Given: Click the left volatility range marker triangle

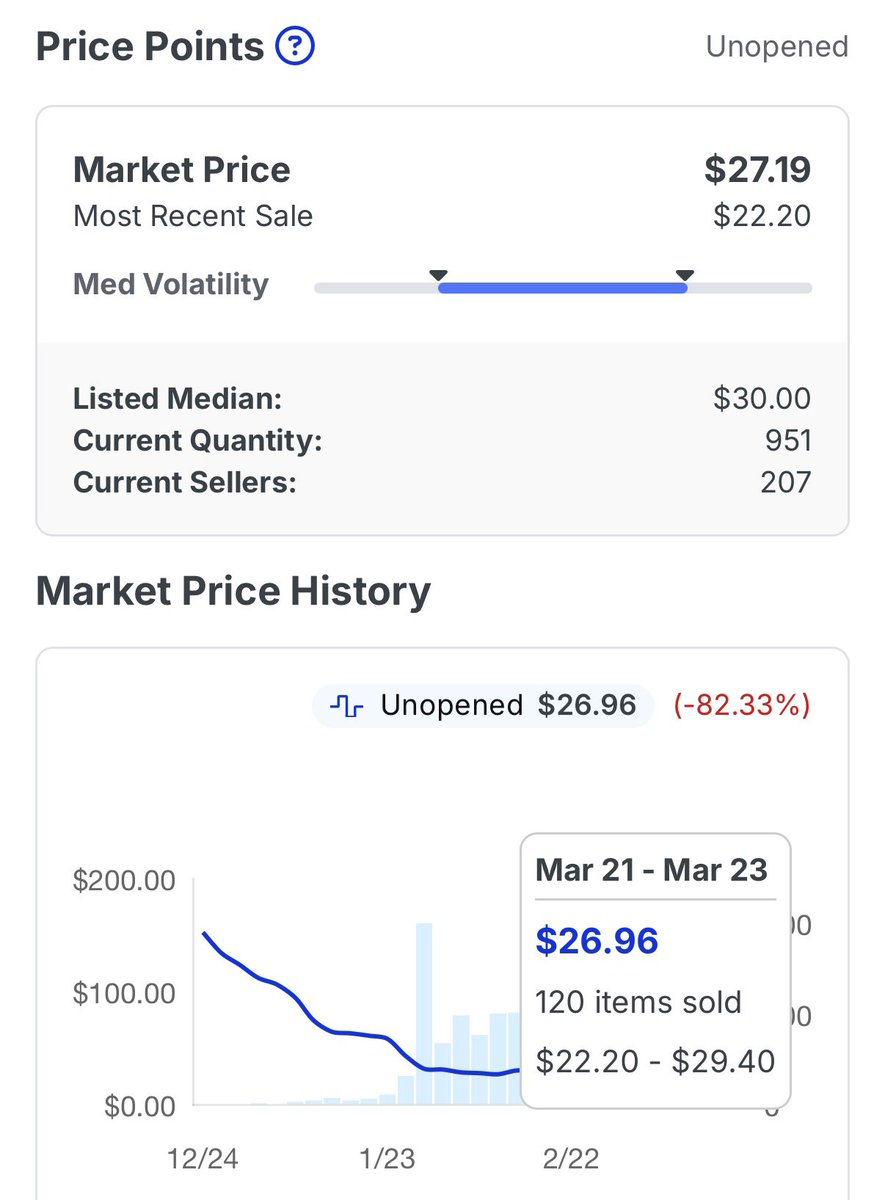Looking at the screenshot, I should coord(438,276).
